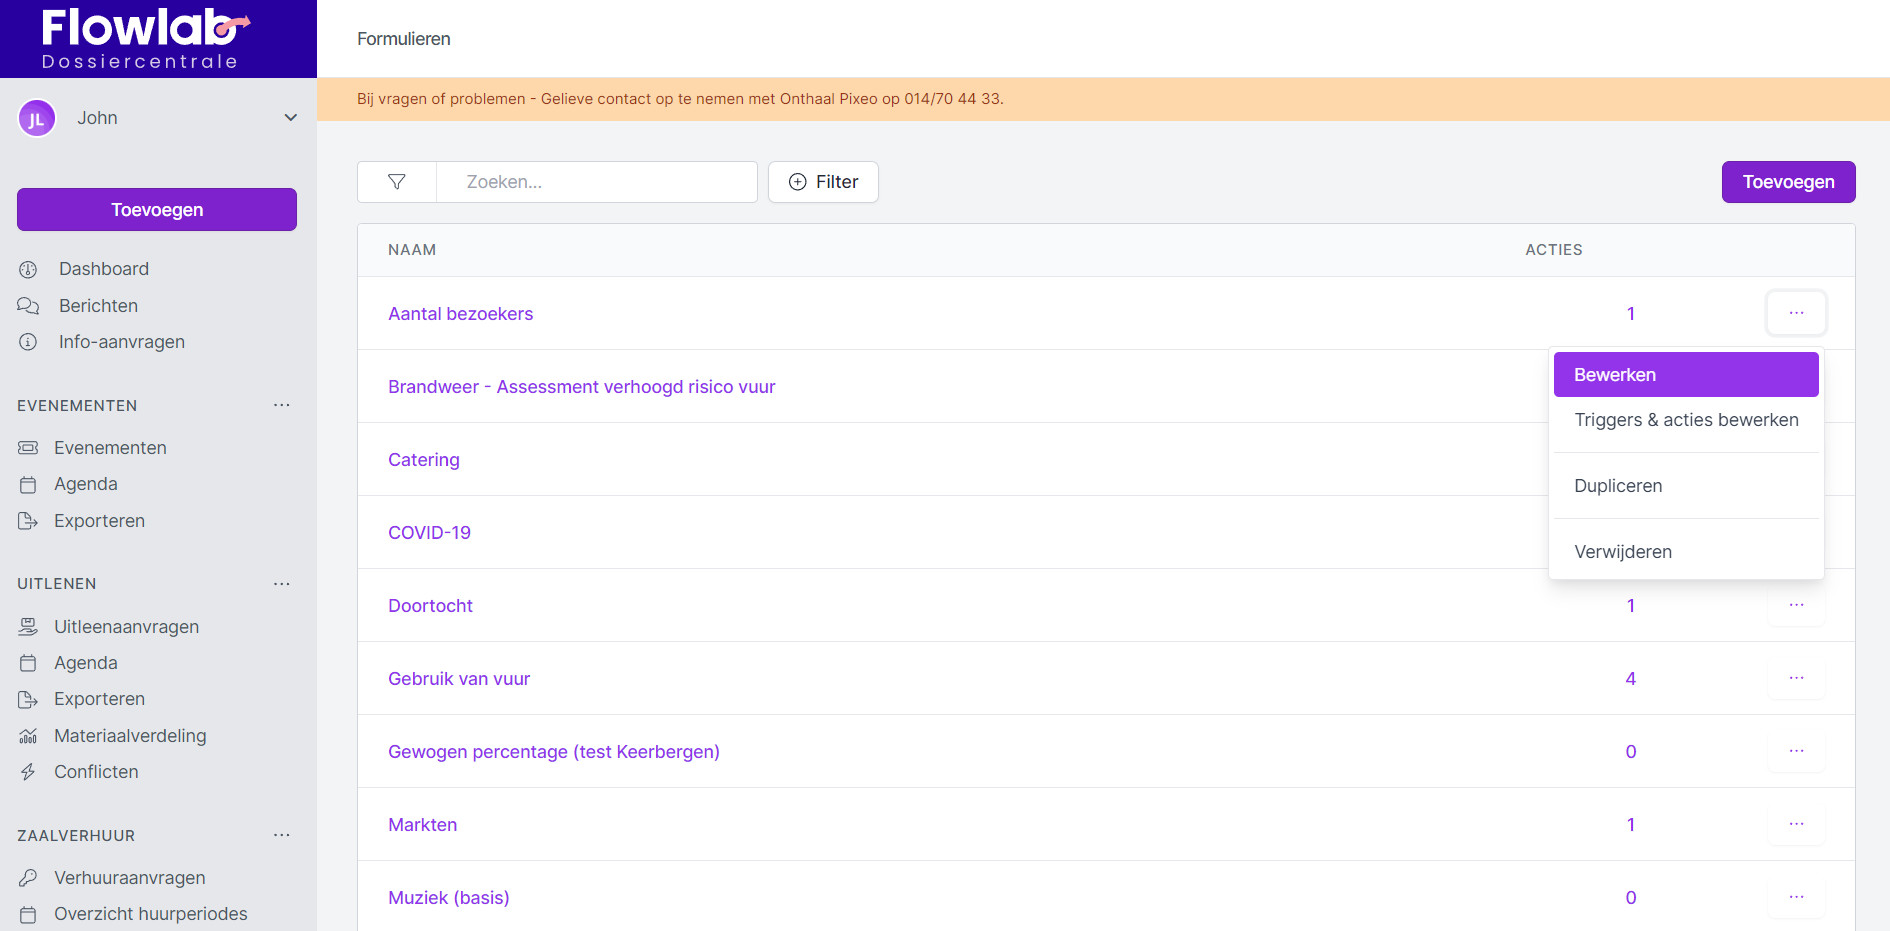The image size is (1890, 931).
Task: Open the Evenementen section options menu
Action: coord(282,406)
